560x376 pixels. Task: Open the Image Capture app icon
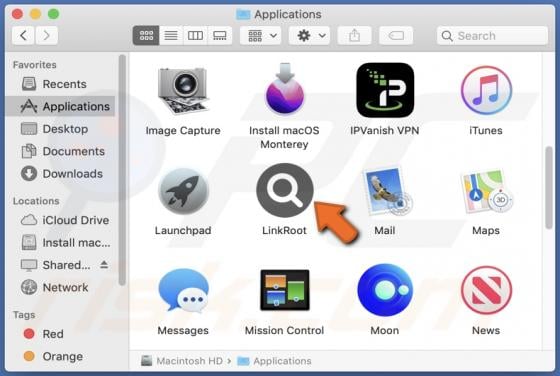click(183, 91)
